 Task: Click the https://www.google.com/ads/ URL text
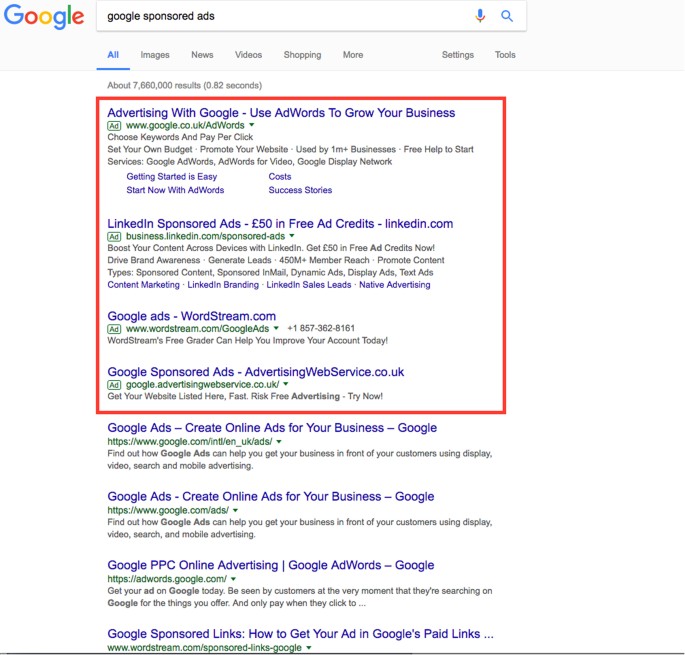[168, 510]
